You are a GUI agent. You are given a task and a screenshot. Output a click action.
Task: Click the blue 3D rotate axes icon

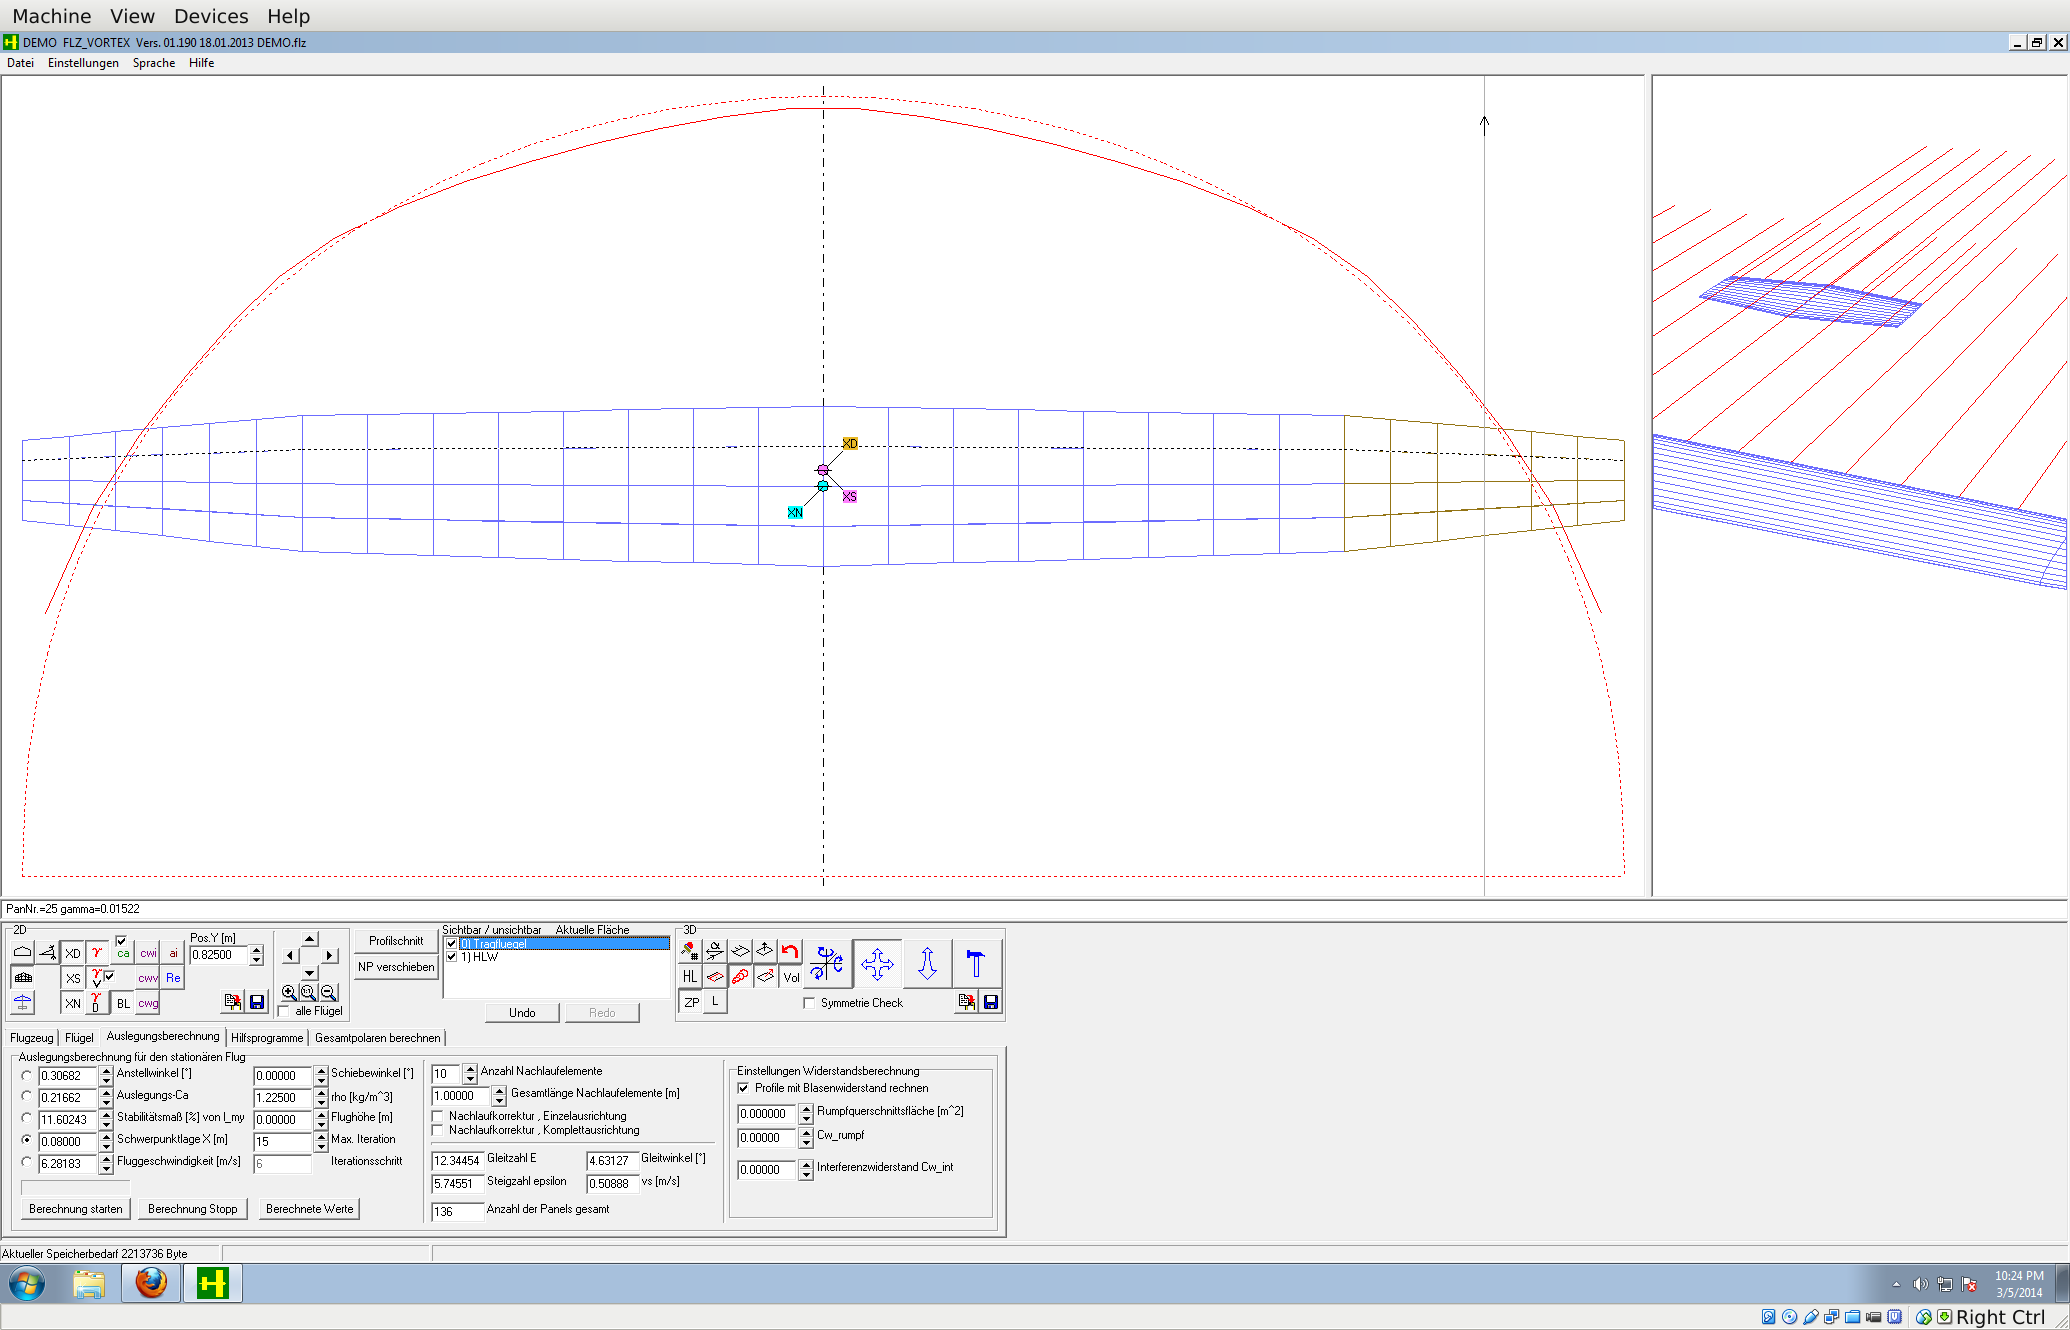[x=828, y=964]
